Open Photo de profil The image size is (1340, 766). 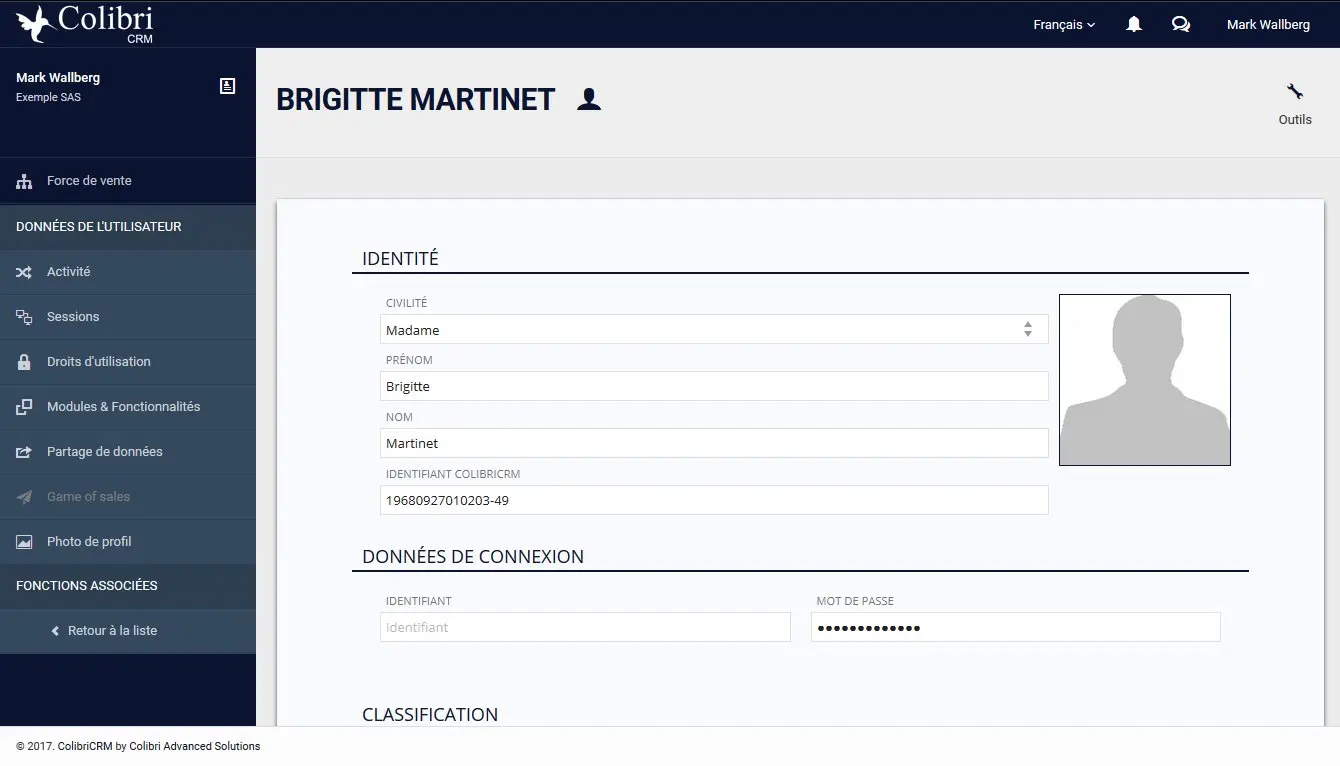click(128, 542)
